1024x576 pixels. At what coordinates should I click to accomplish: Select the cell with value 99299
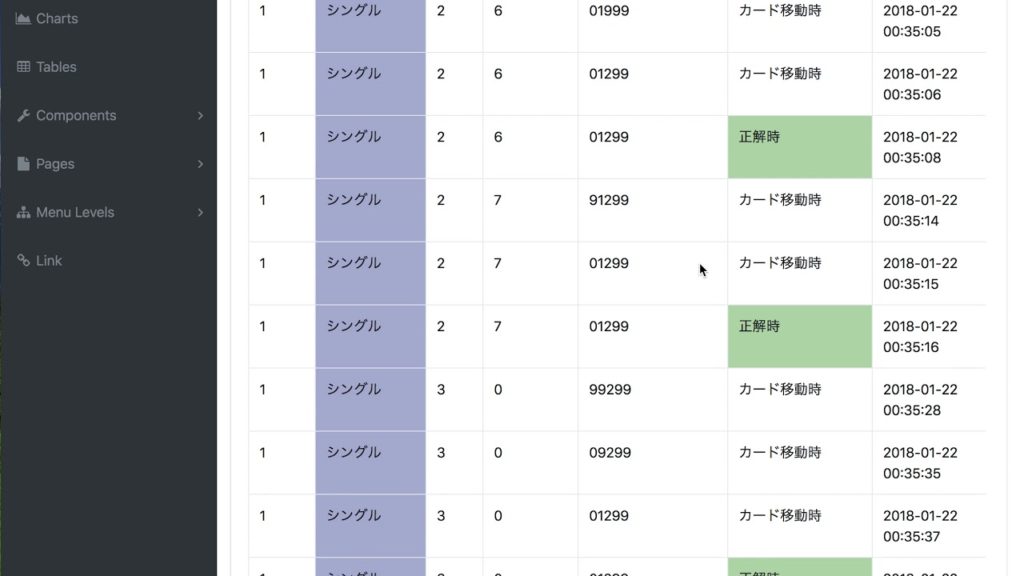click(610, 389)
